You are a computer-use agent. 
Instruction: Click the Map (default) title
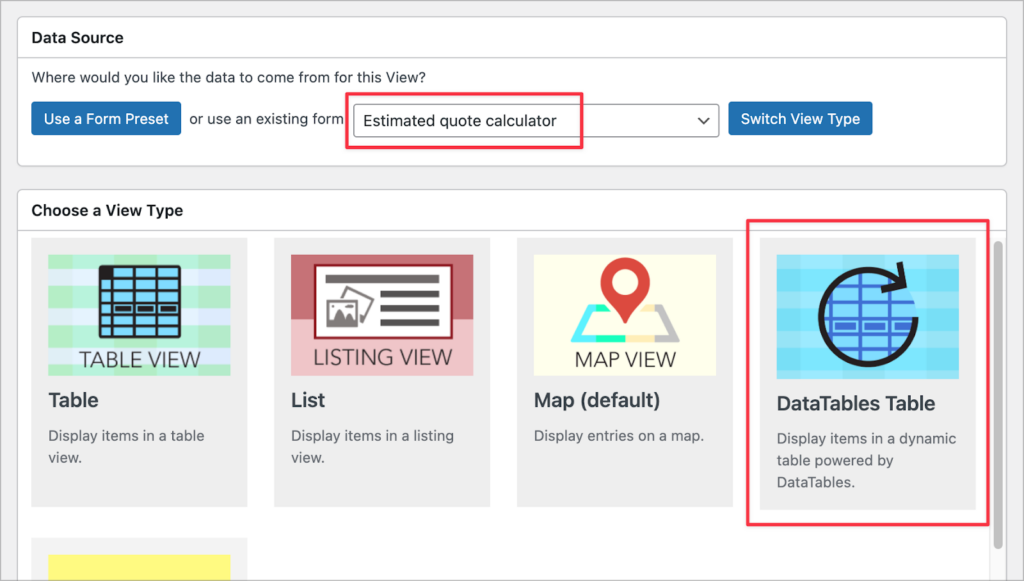[597, 400]
